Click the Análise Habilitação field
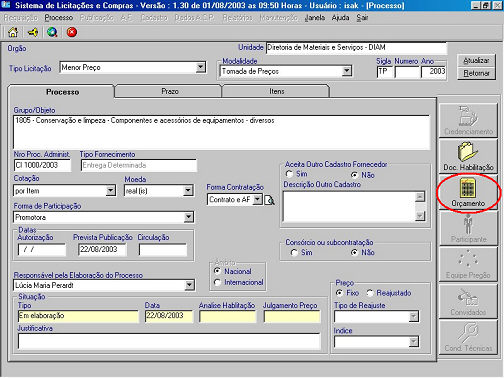Screen dimensions: 504x378 click(x=228, y=316)
